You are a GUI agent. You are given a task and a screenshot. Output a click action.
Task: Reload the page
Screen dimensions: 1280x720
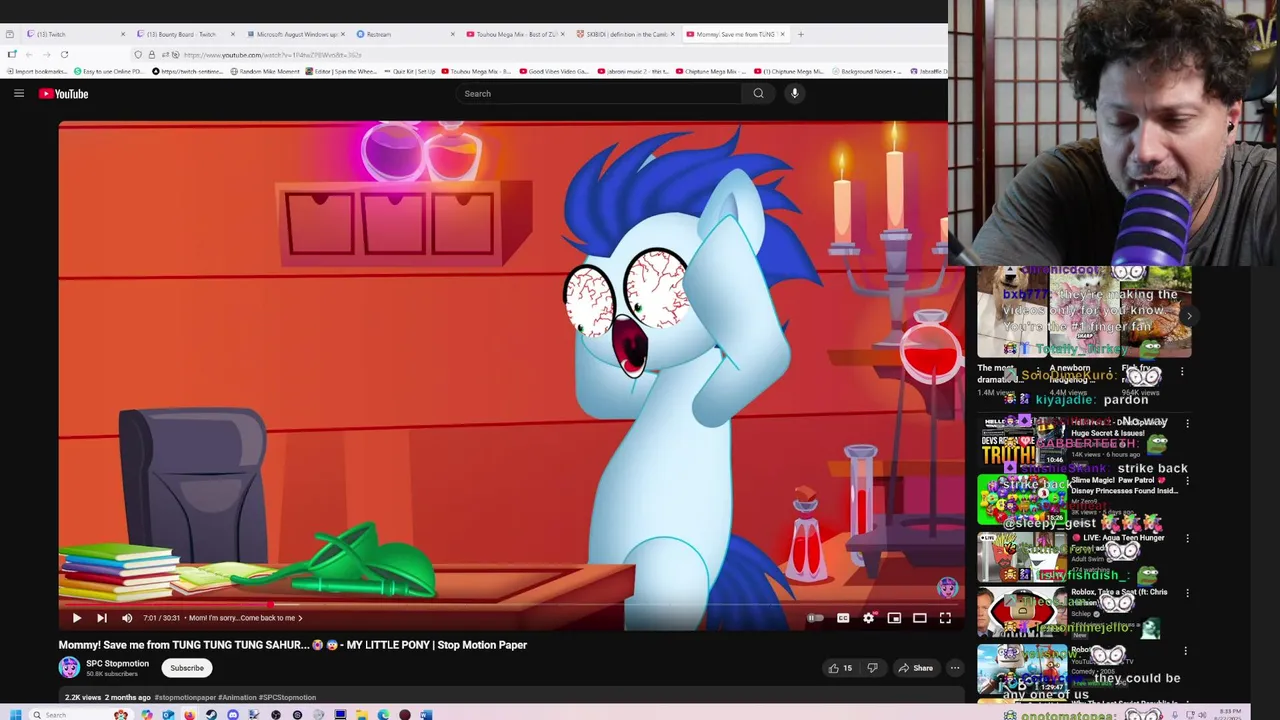pos(64,54)
